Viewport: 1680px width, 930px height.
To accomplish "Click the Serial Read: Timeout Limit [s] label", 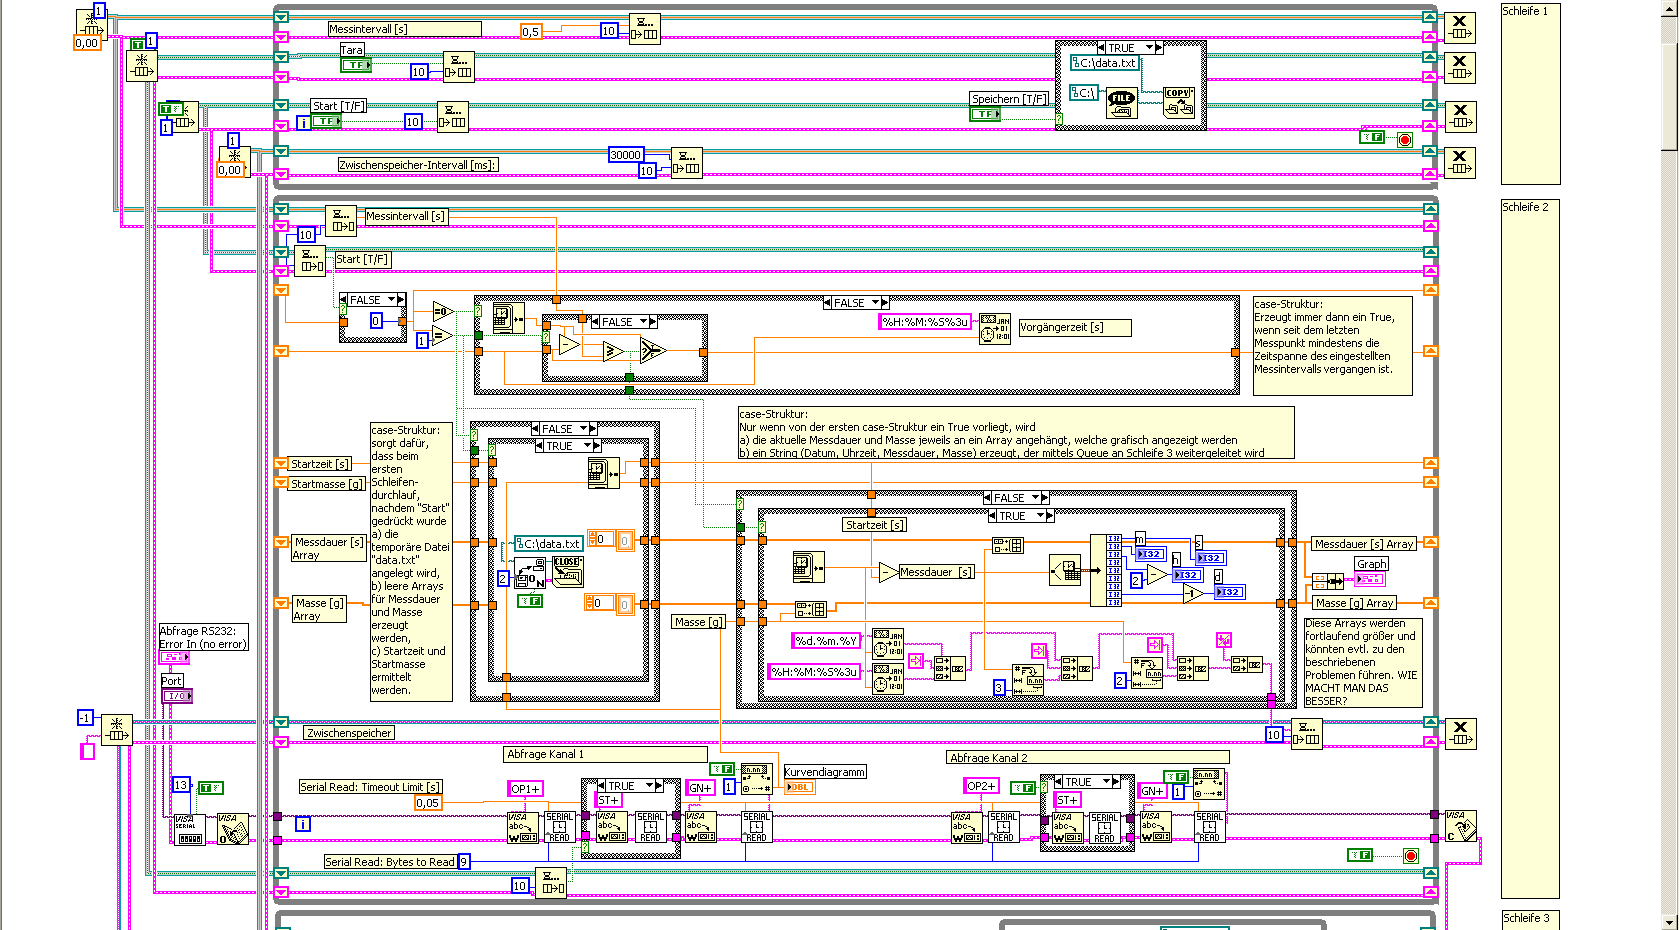I will coord(370,787).
